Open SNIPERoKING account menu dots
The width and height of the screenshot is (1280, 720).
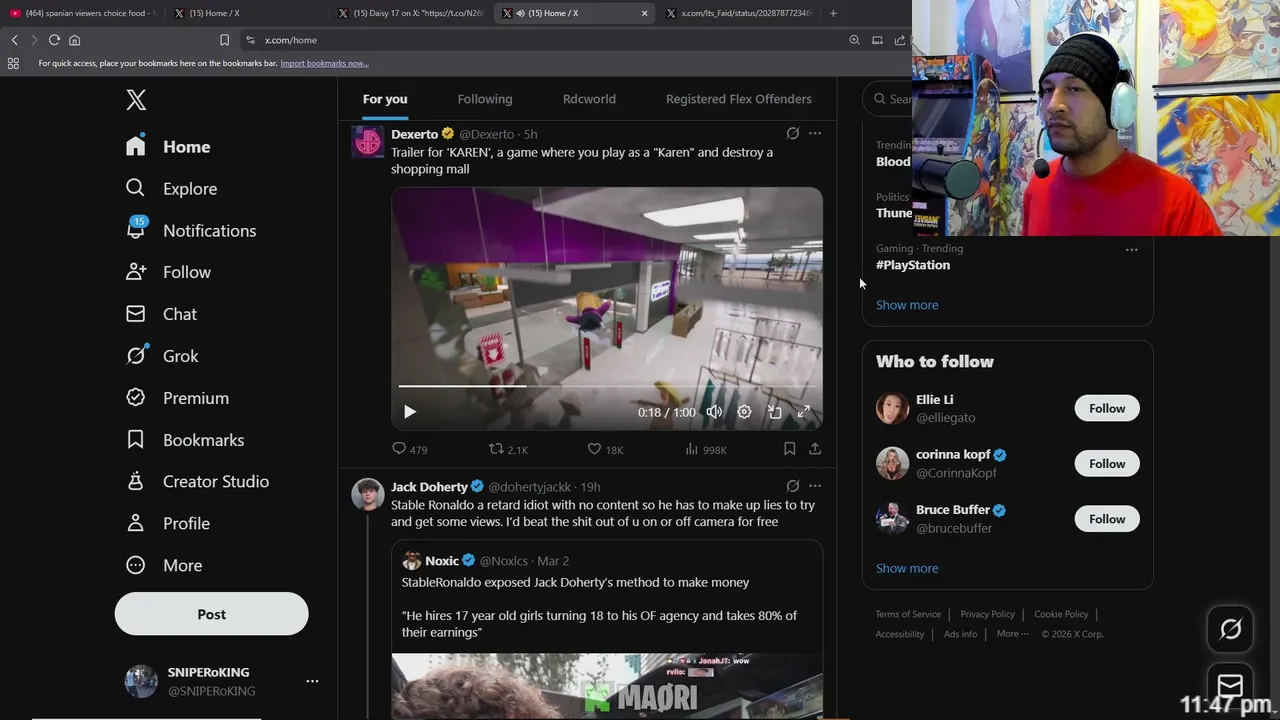point(312,681)
